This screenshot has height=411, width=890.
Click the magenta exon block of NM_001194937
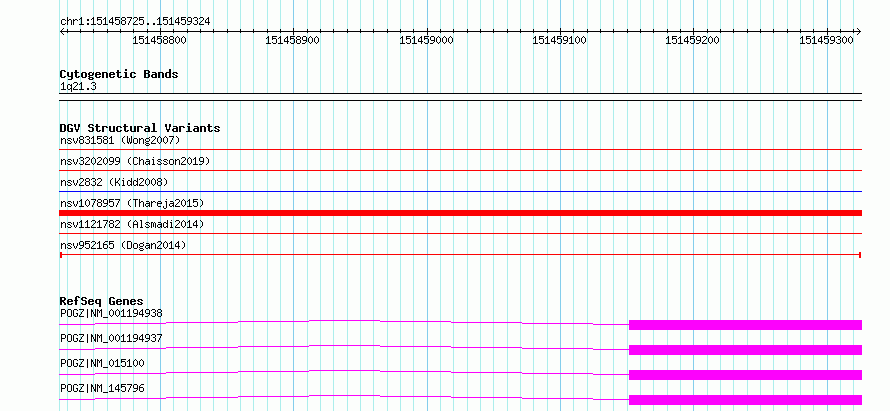coord(745,350)
